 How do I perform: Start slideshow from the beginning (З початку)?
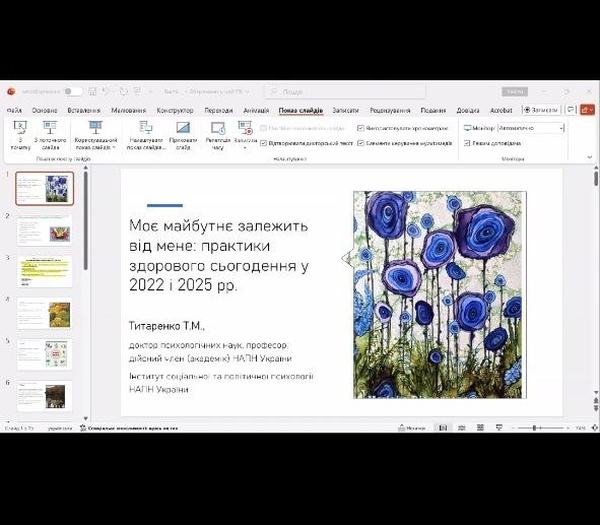point(20,128)
